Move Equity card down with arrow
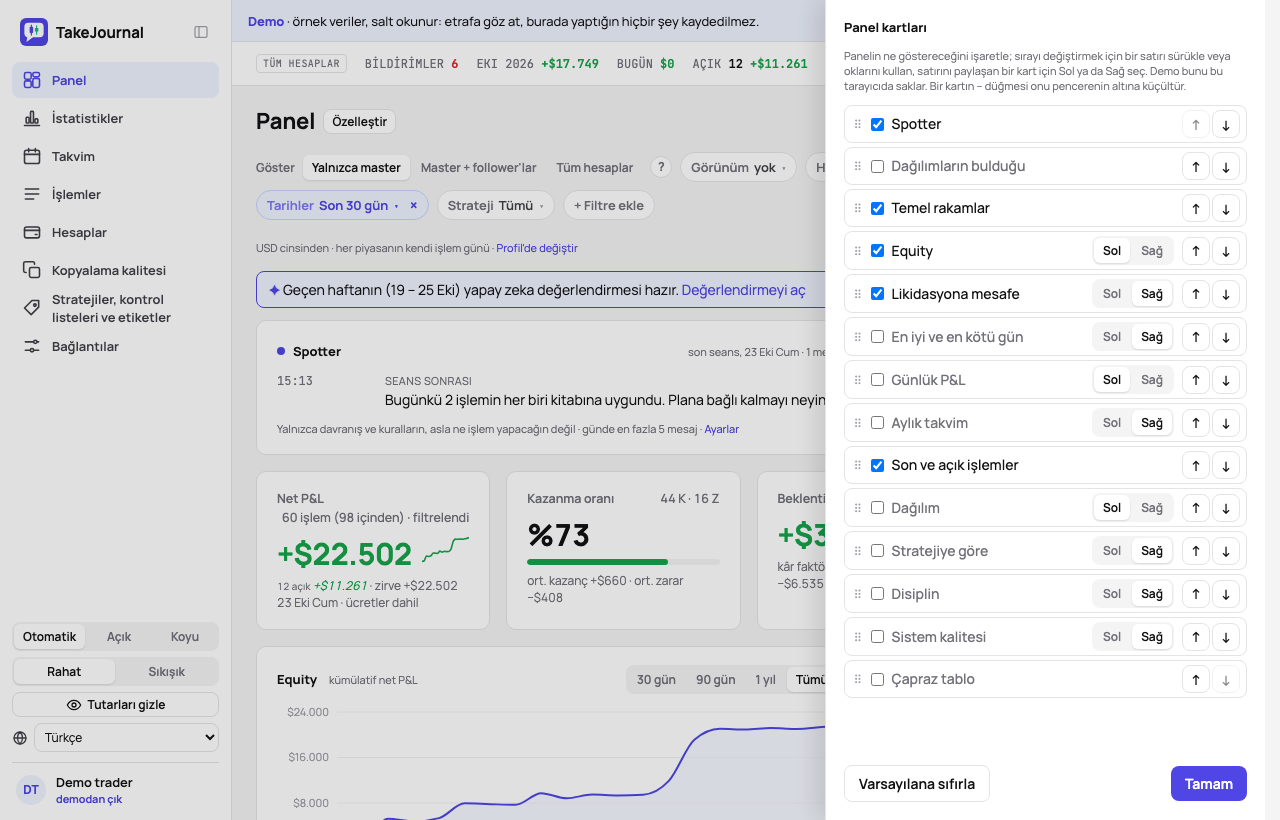The width and height of the screenshot is (1280, 820). (x=1225, y=251)
